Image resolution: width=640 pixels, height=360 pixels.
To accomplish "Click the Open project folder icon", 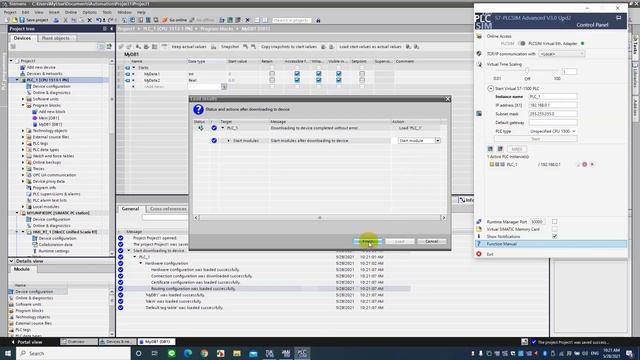I will pos(14,20).
